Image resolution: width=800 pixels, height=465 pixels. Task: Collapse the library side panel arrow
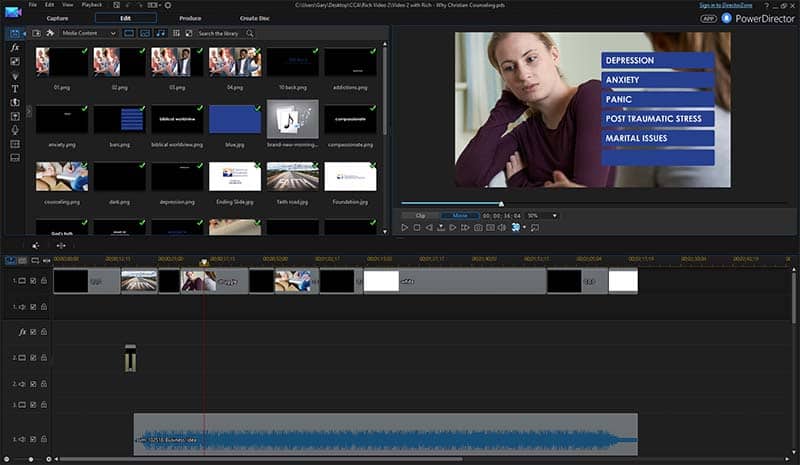pos(29,110)
